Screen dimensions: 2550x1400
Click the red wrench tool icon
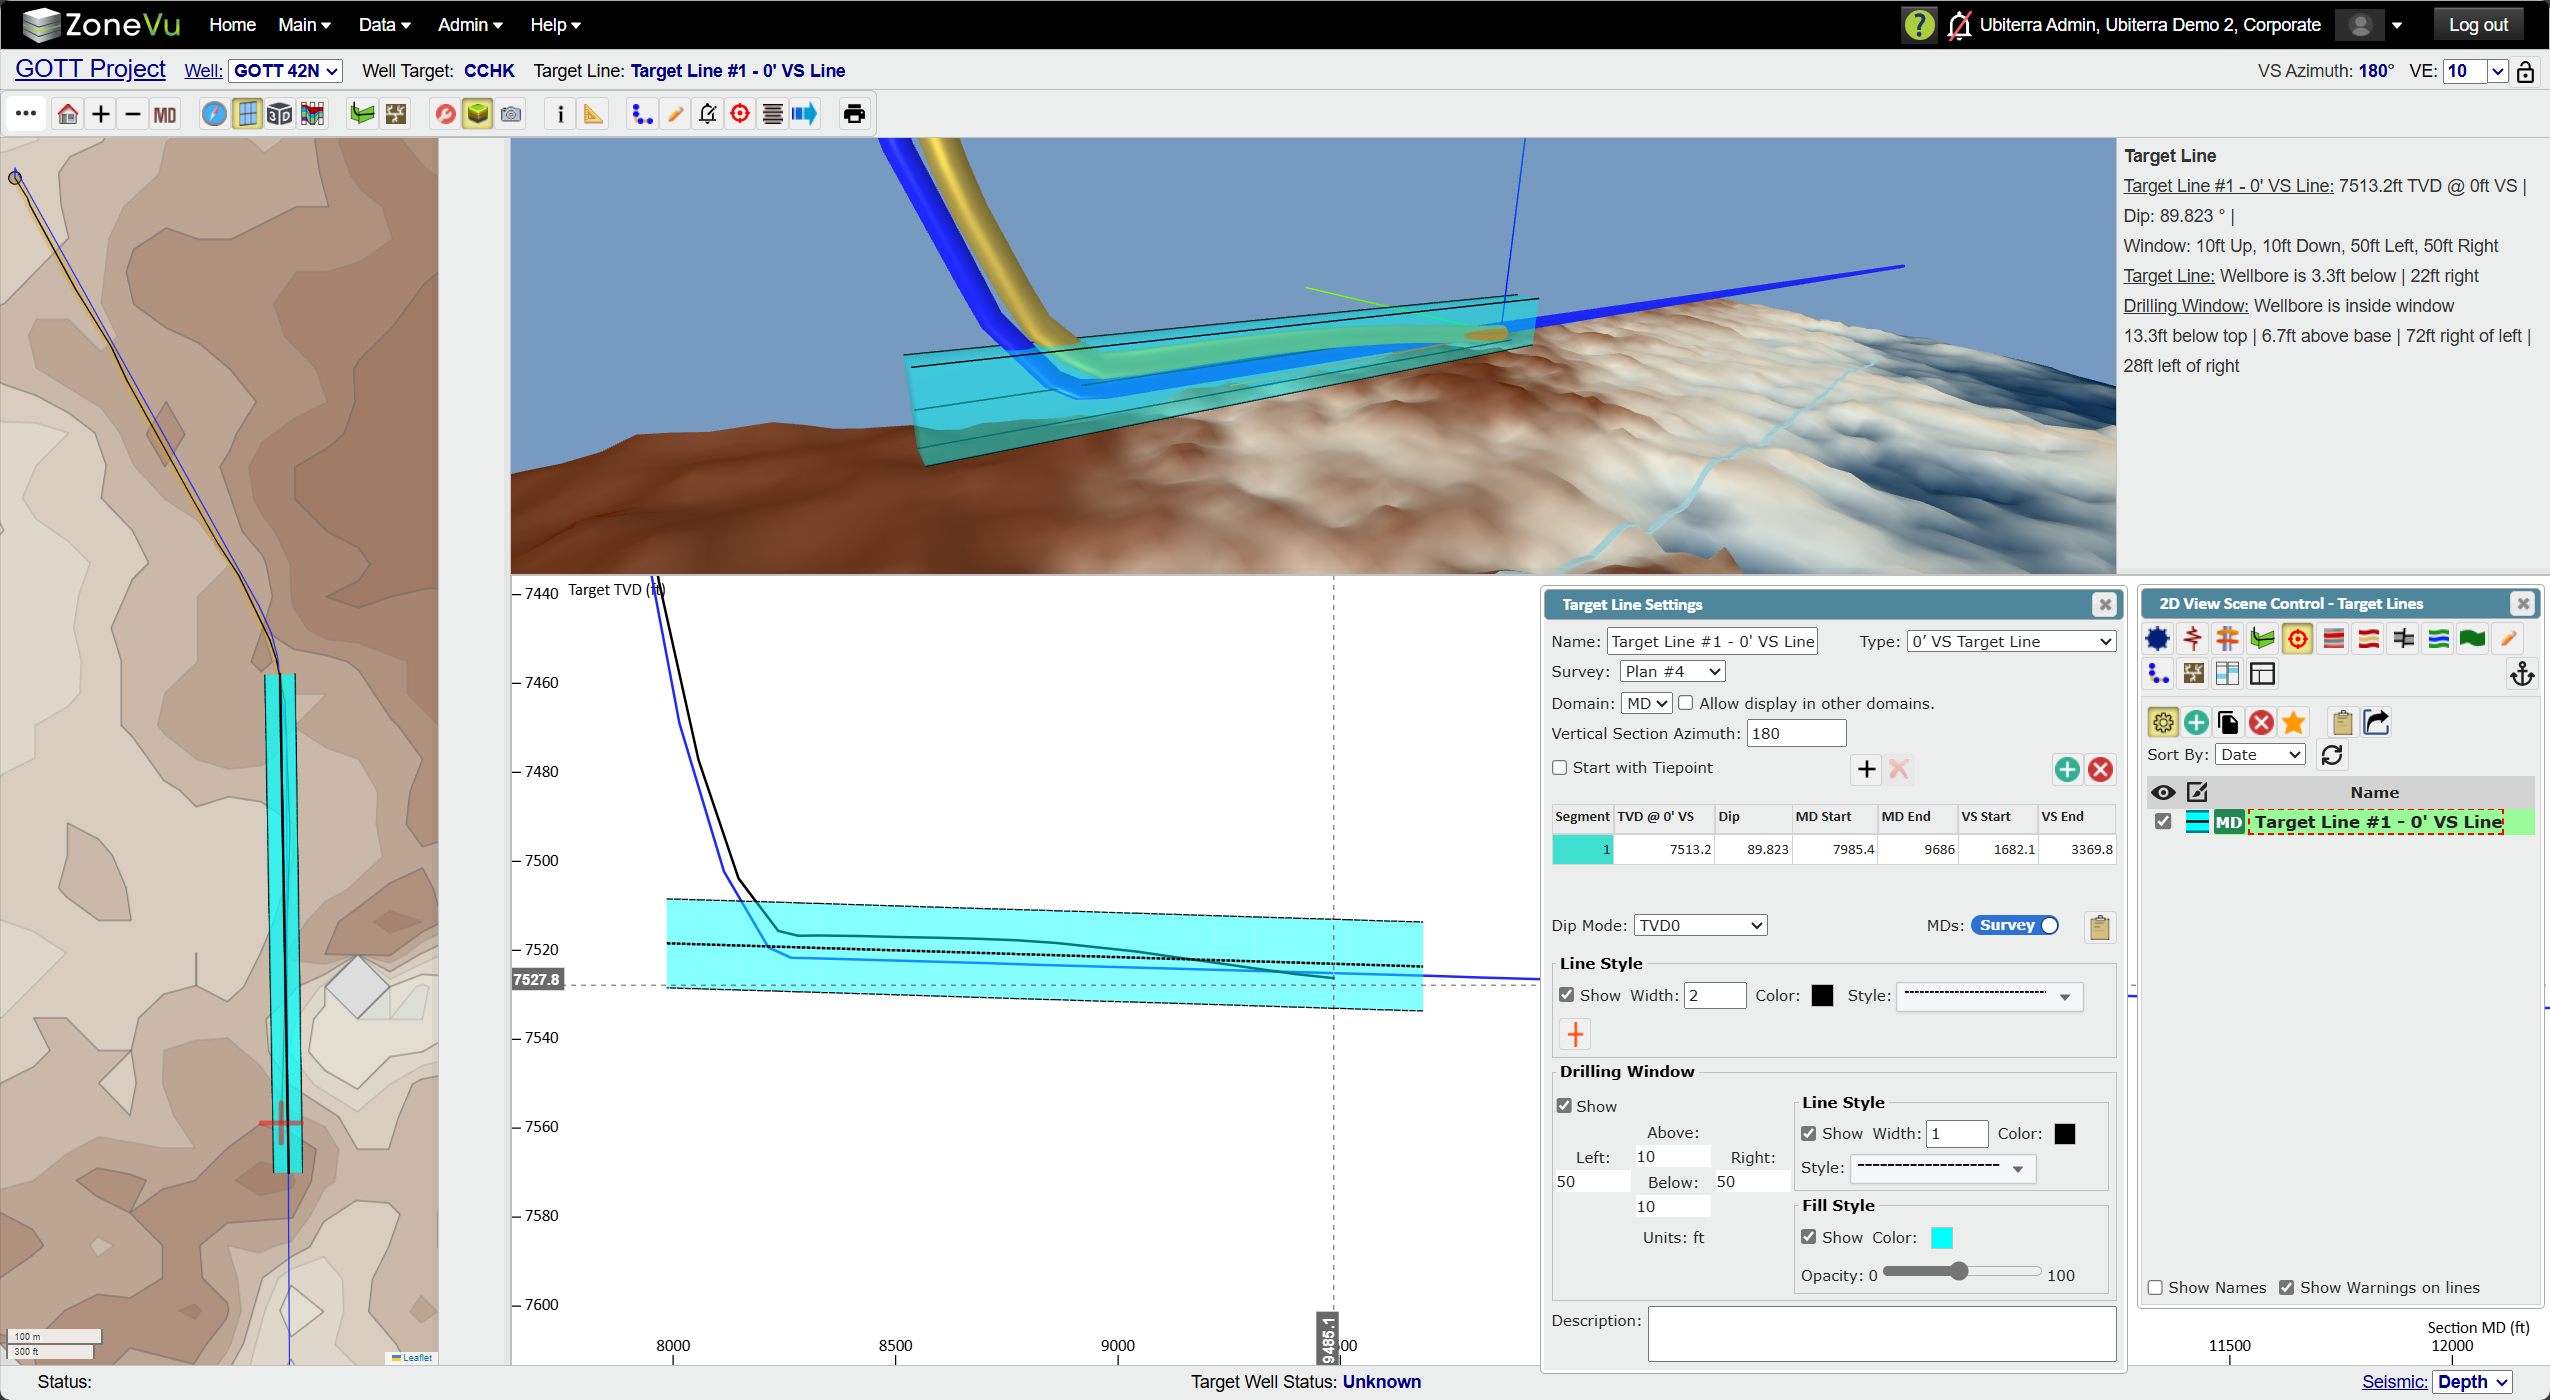tap(445, 114)
